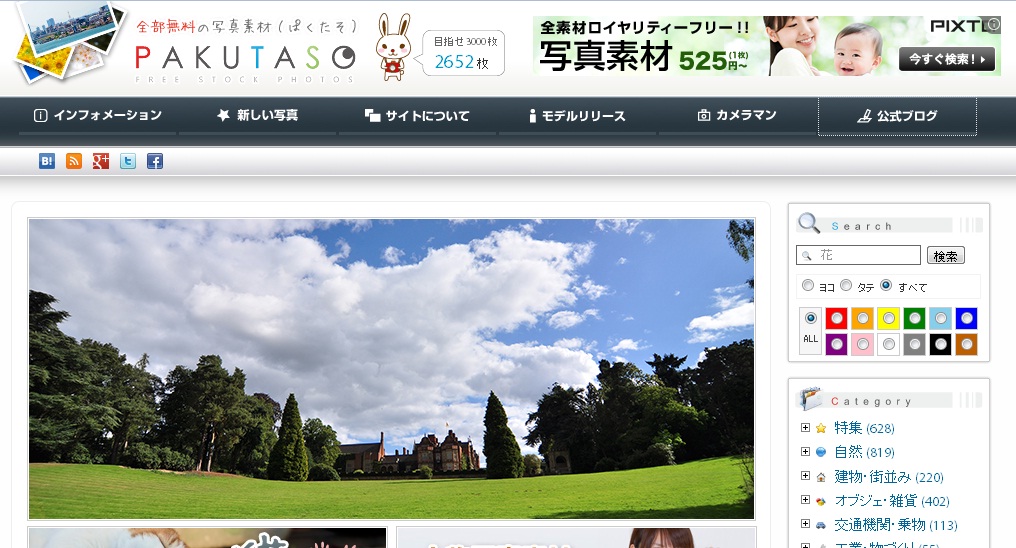
Task: Open the 新しい写真 menu item
Action: [257, 116]
